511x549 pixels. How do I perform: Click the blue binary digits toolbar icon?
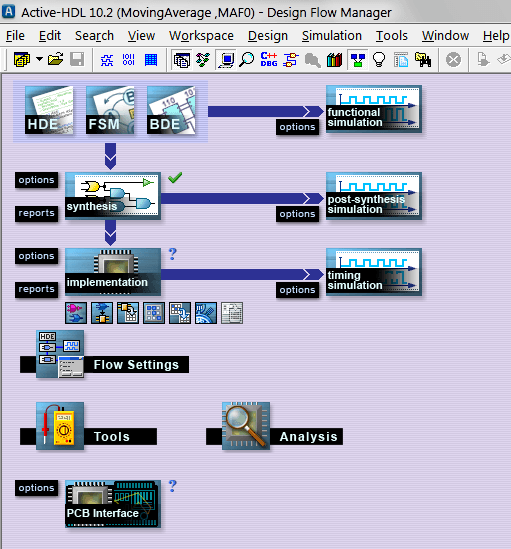129,60
